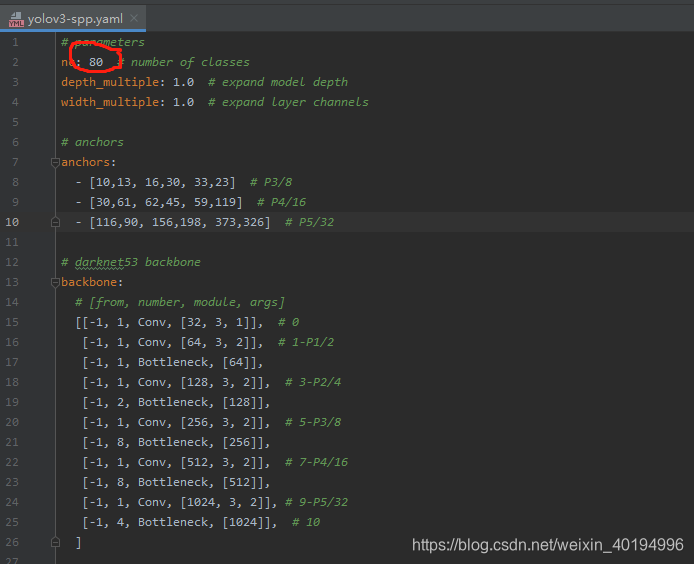Click the width_multiple key

pos(110,102)
